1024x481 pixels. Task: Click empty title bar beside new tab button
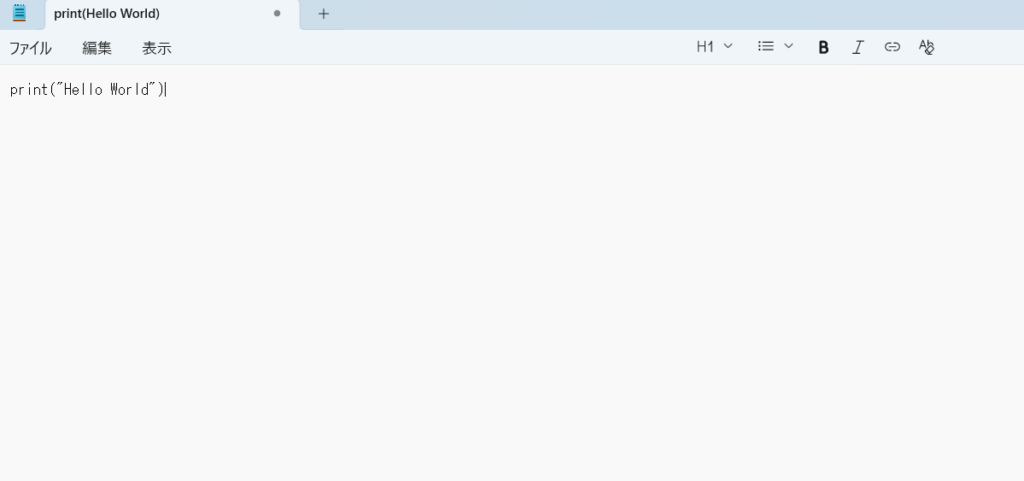(x=679, y=14)
